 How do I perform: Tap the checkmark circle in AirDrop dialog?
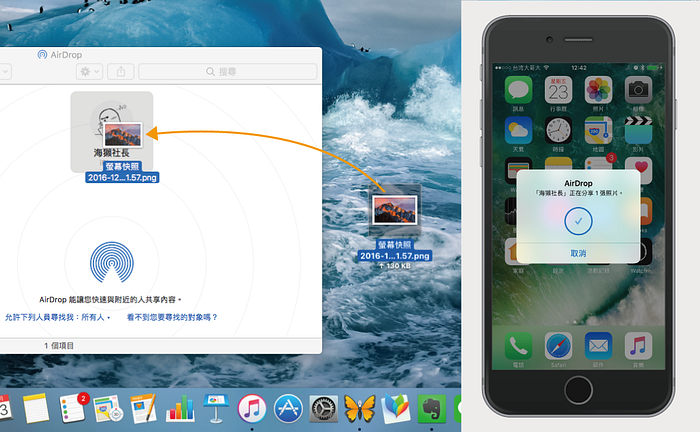(x=578, y=221)
